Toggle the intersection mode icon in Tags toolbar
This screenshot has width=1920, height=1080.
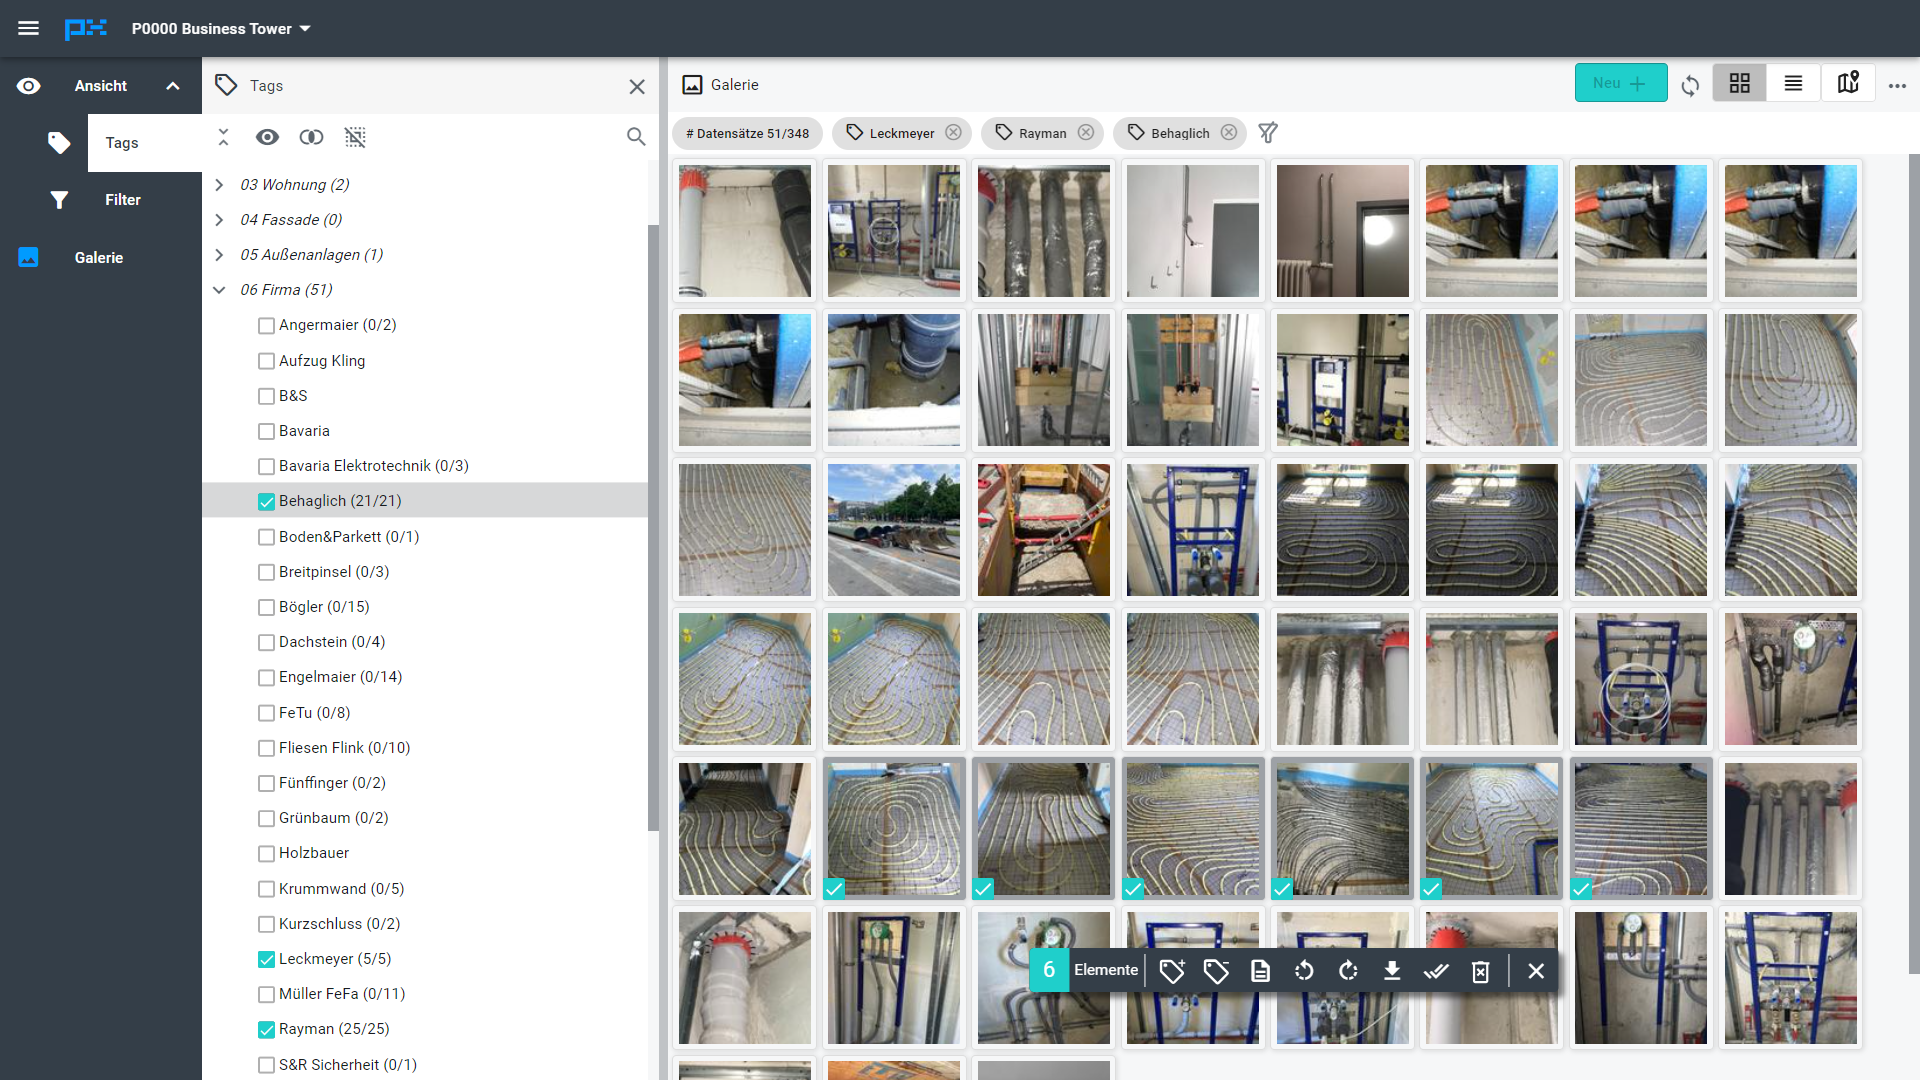pyautogui.click(x=311, y=137)
